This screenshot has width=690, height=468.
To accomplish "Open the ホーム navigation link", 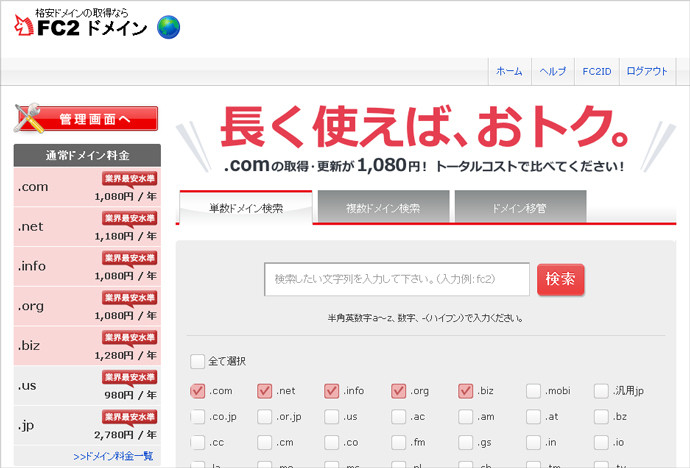I will click(x=509, y=71).
